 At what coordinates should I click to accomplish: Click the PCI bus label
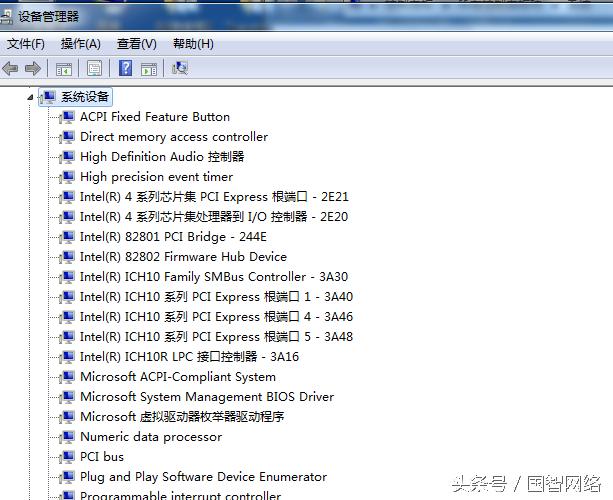pos(102,457)
